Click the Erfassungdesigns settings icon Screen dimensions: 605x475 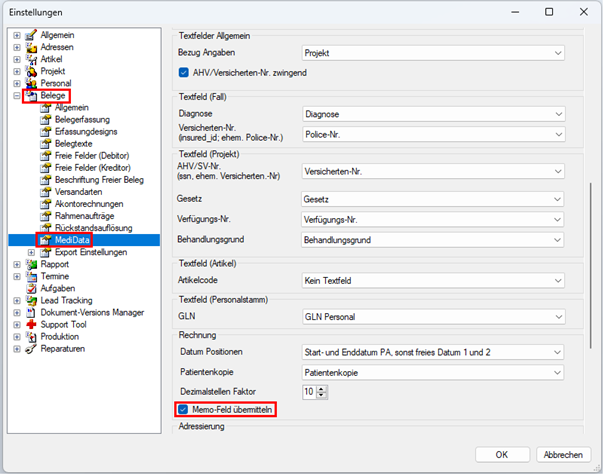tap(46, 132)
